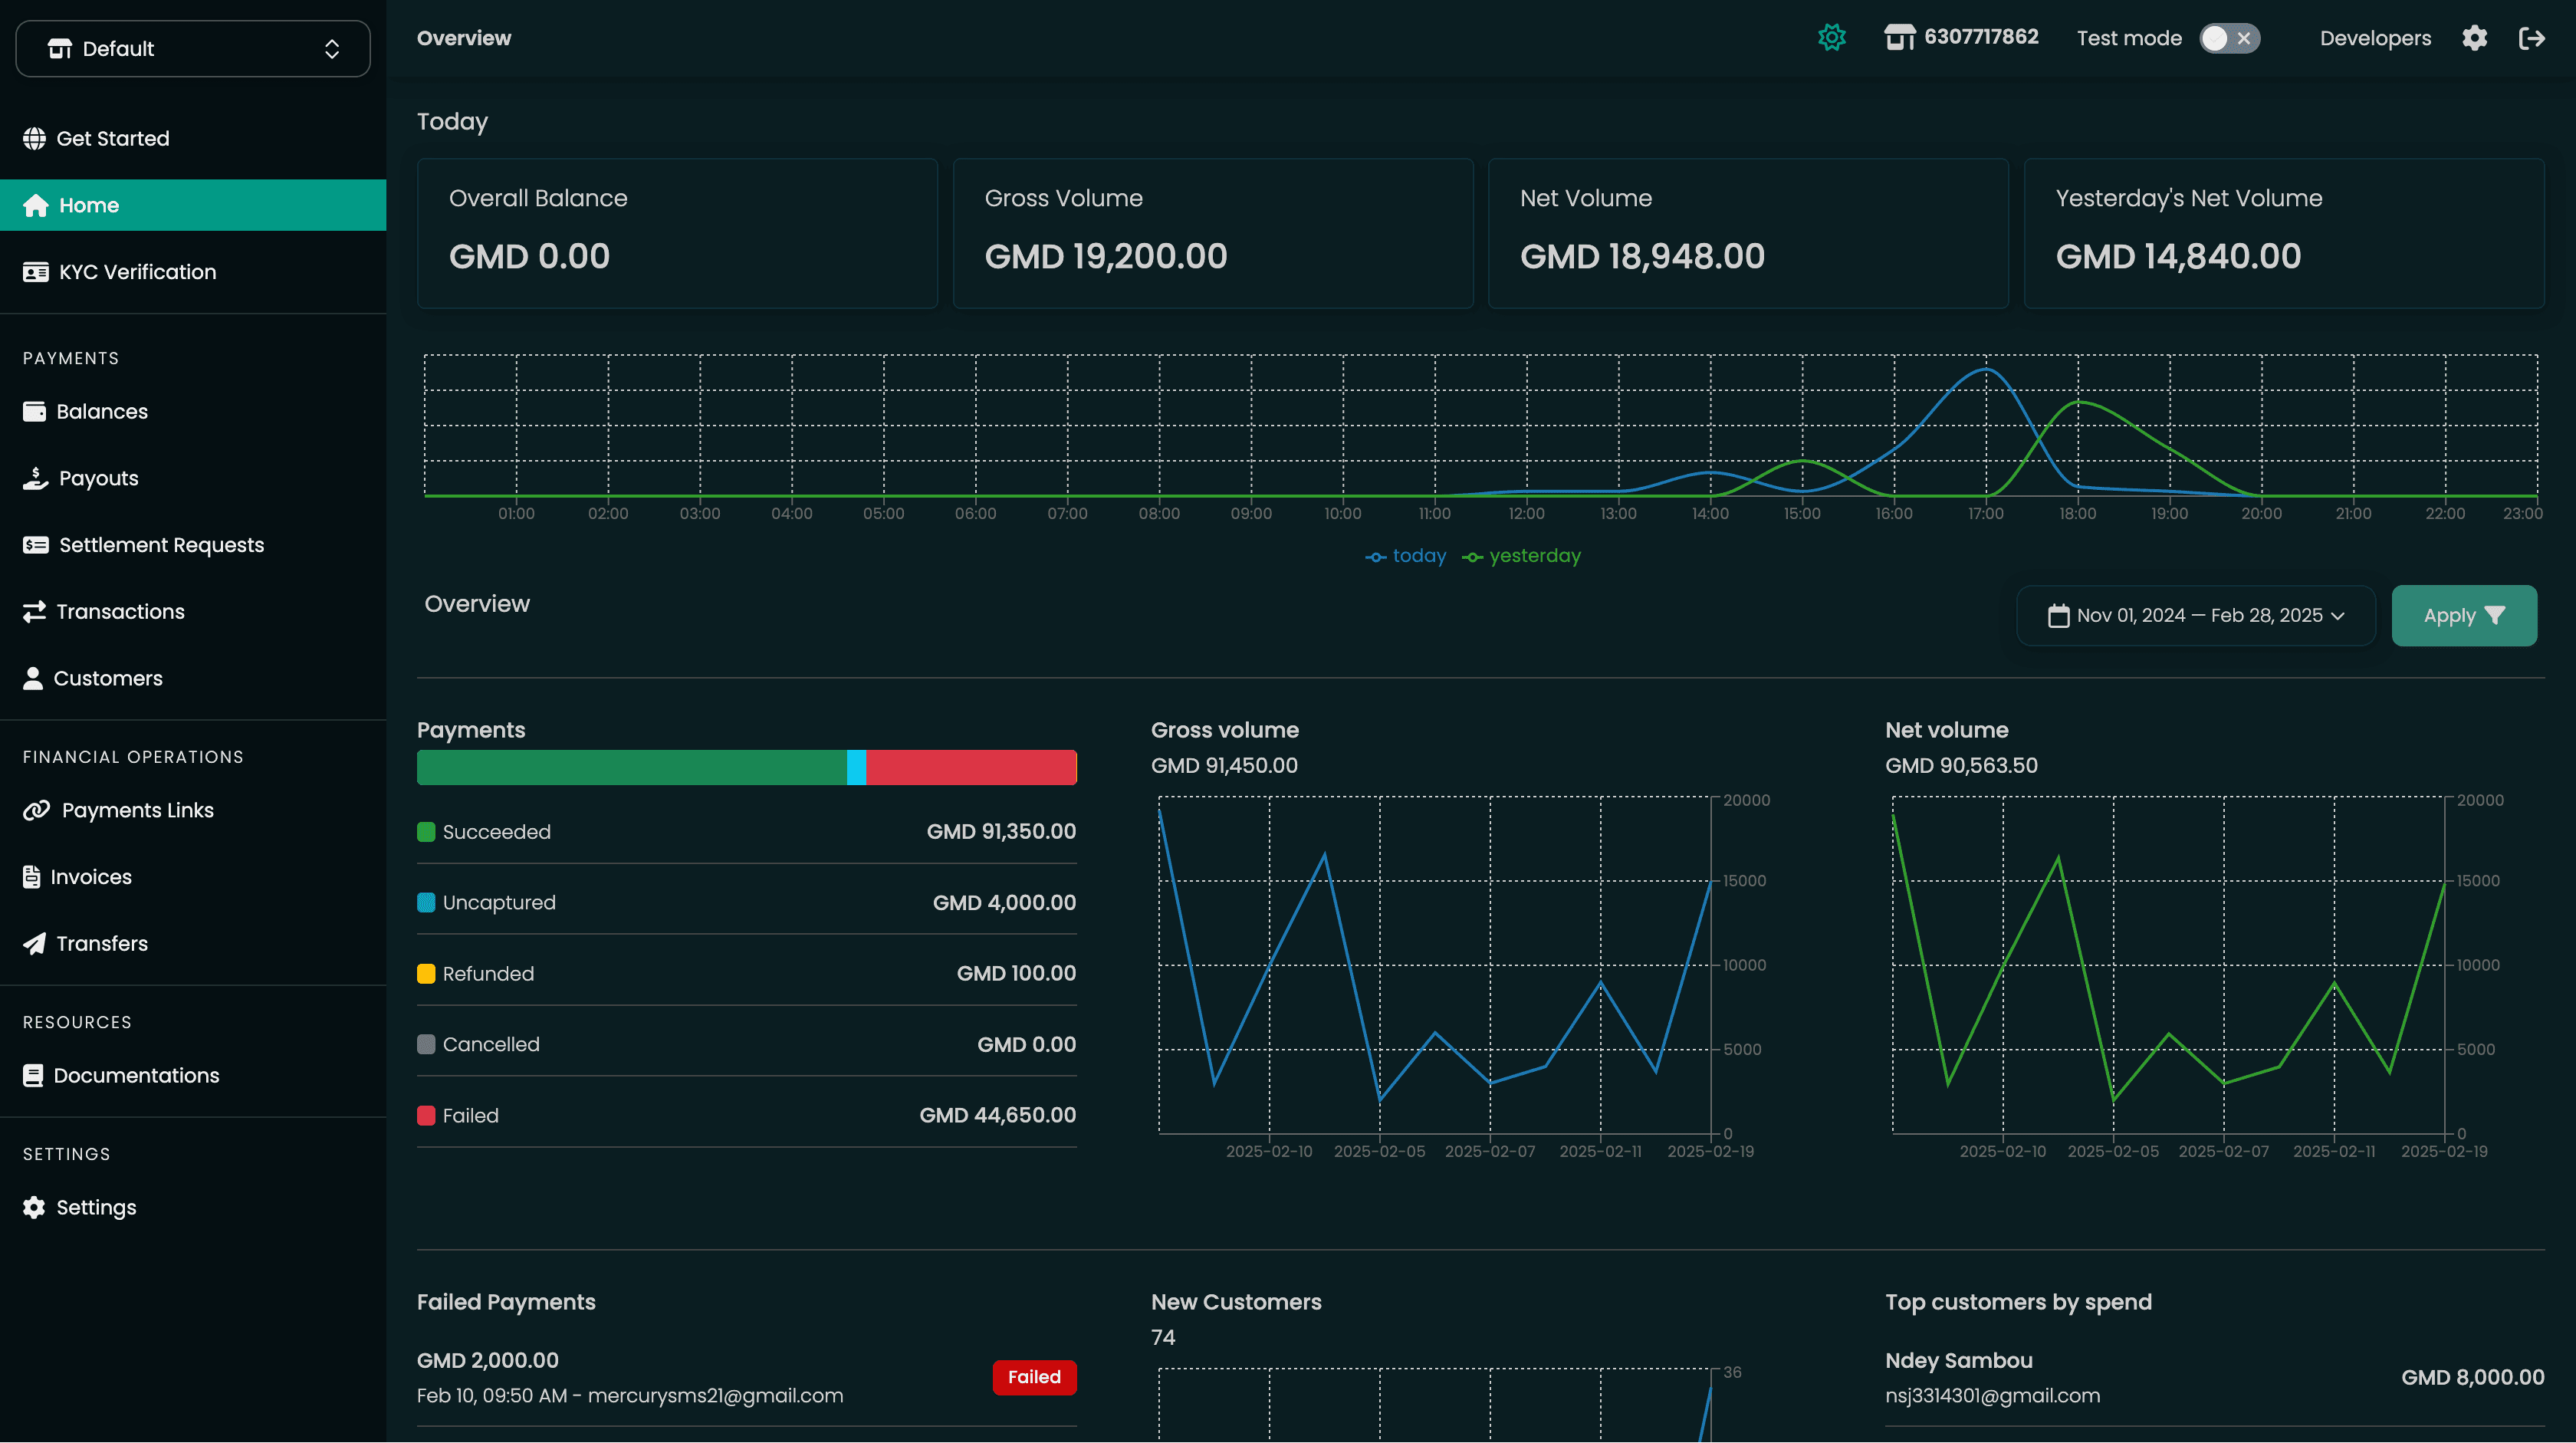Click nsj3314301@gmail.com email text
This screenshot has height=1443, width=2576.
[1992, 1396]
